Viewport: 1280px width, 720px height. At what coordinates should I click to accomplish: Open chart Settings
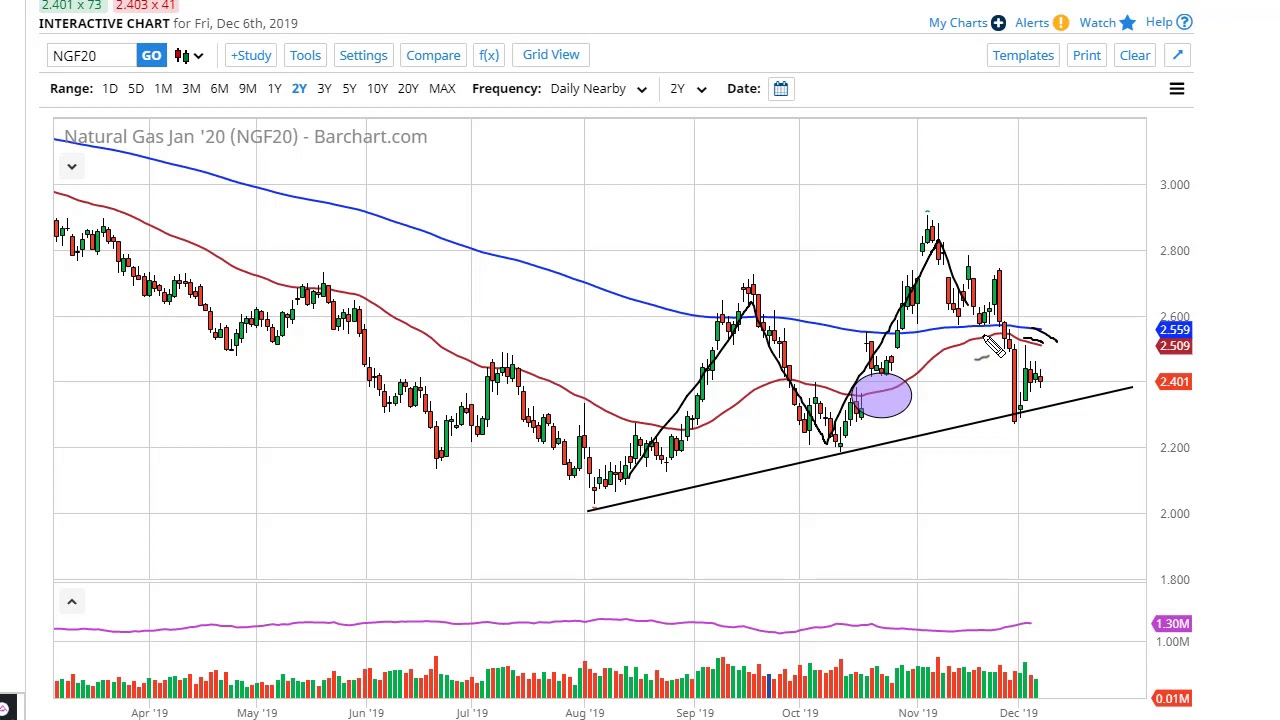(x=363, y=55)
